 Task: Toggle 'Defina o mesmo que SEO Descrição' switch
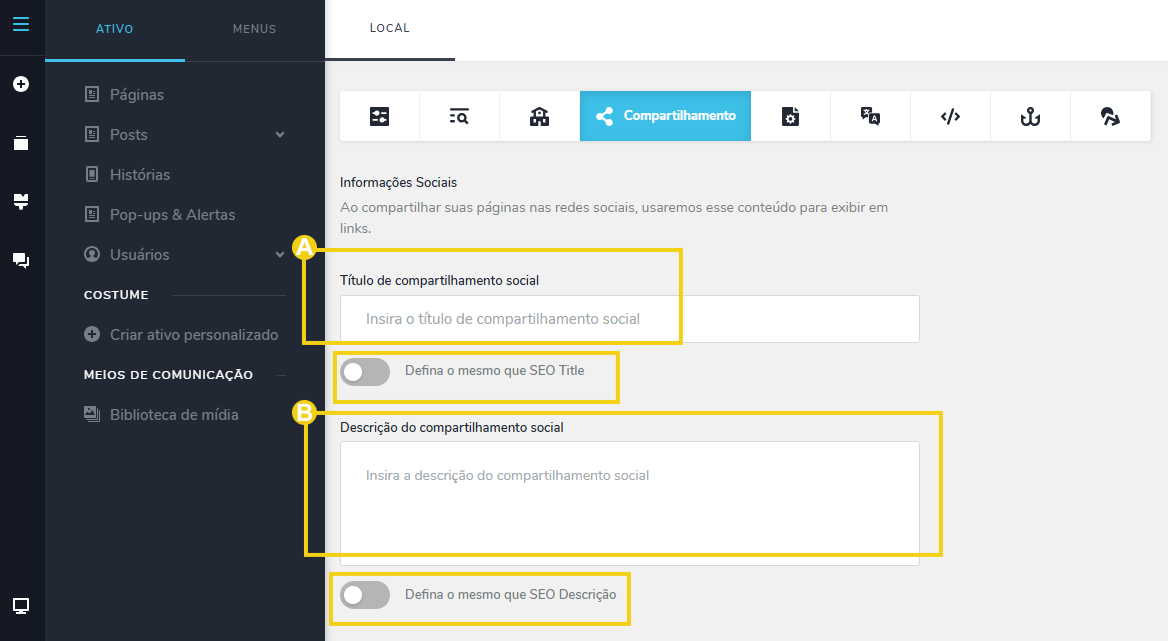pyautogui.click(x=365, y=595)
